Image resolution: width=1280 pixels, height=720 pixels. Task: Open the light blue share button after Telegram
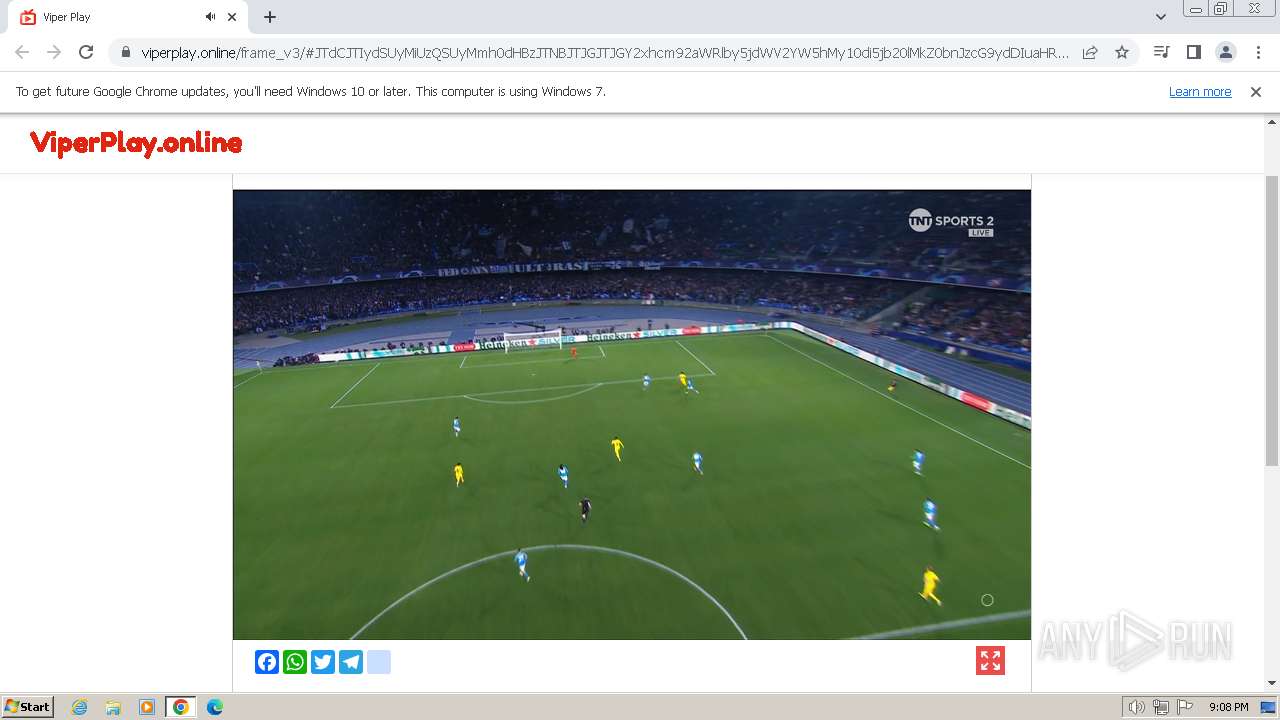click(x=379, y=662)
